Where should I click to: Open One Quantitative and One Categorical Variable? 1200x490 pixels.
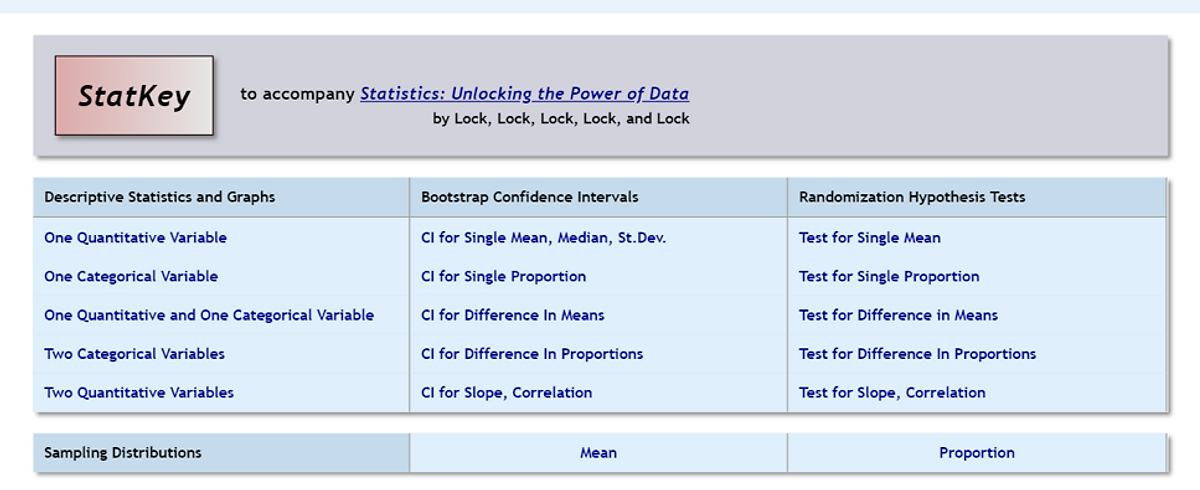point(209,315)
